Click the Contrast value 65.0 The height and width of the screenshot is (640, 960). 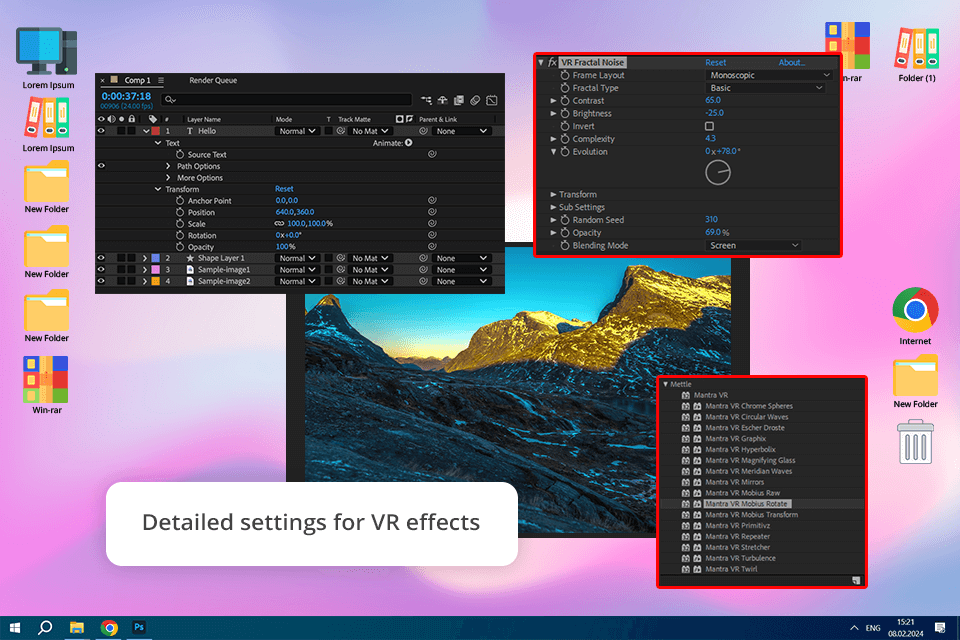tap(713, 100)
